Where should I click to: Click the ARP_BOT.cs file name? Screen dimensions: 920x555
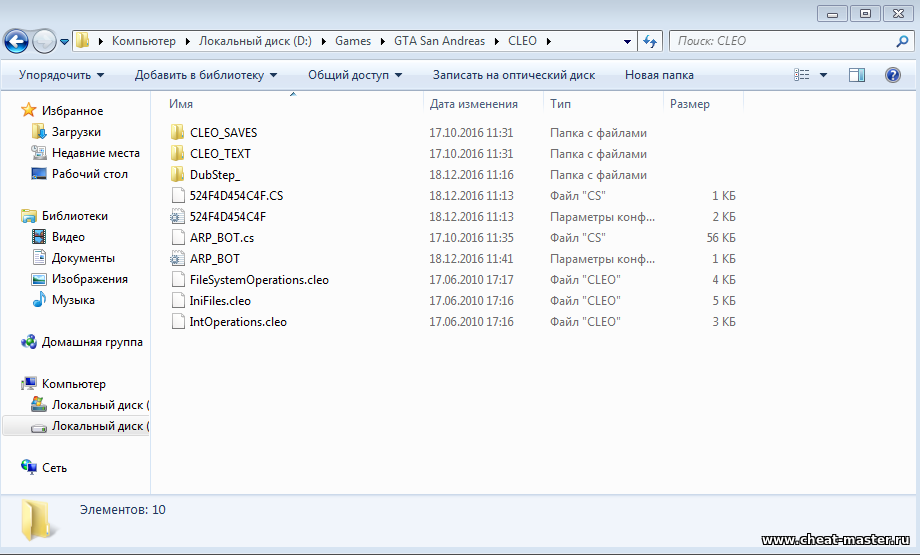click(222, 238)
